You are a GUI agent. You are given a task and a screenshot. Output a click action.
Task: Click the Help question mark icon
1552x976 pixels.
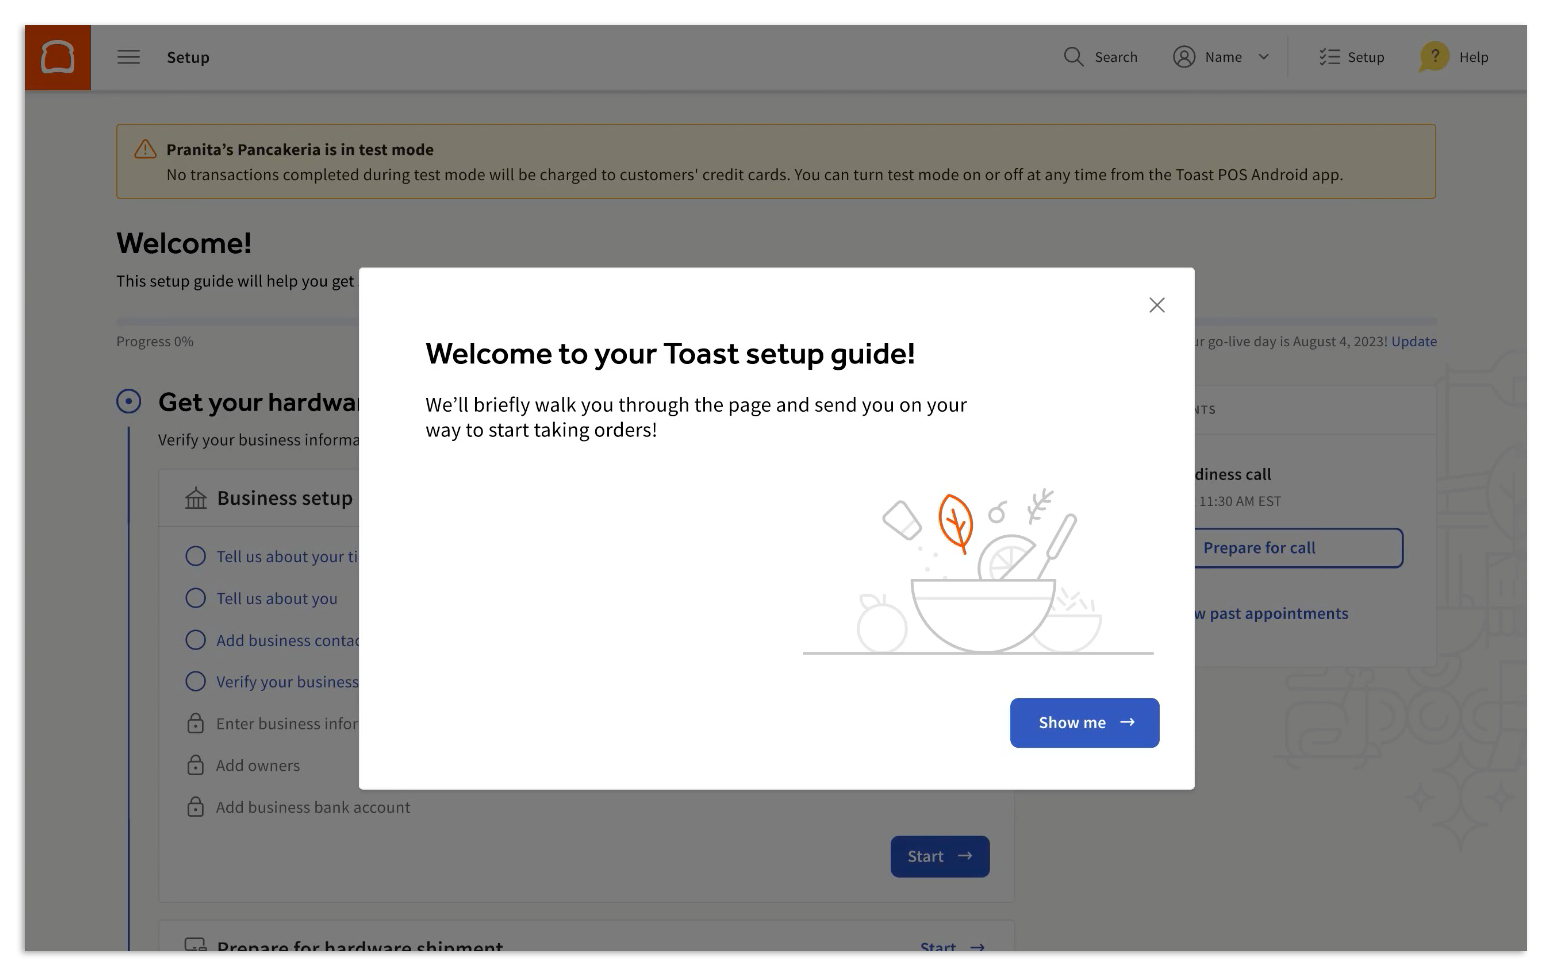tap(1433, 57)
